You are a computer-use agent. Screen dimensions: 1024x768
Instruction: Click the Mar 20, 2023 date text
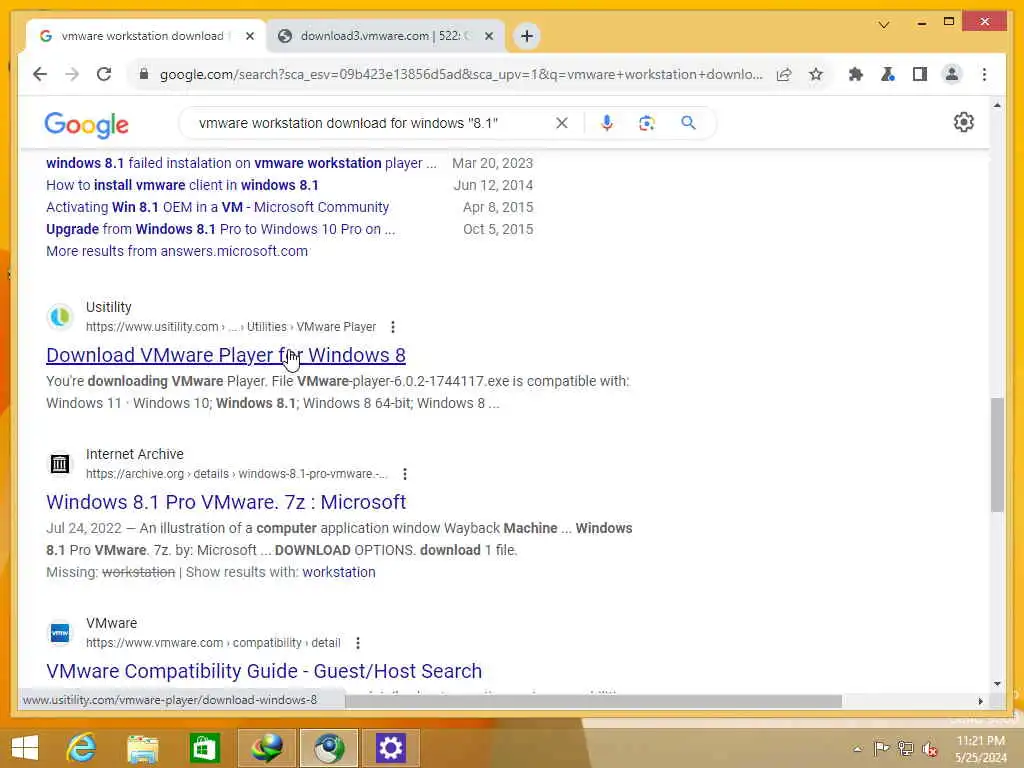click(492, 163)
